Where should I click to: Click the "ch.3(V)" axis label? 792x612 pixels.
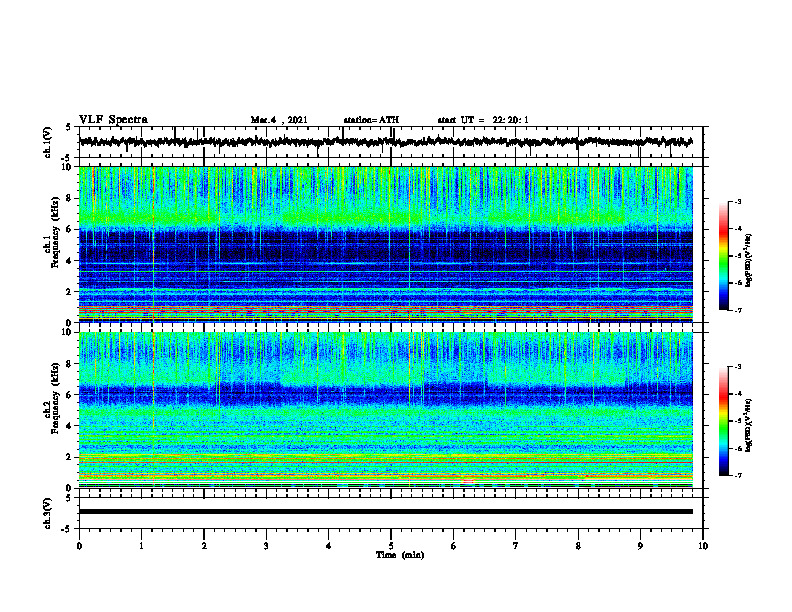(x=48, y=513)
